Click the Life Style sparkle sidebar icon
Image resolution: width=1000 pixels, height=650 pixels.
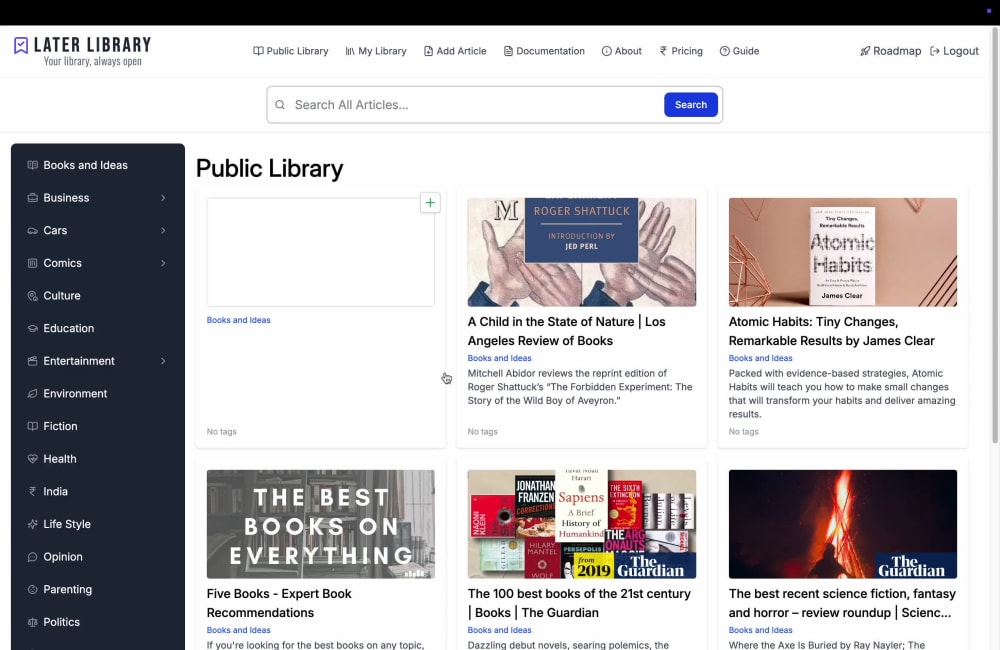pos(33,524)
